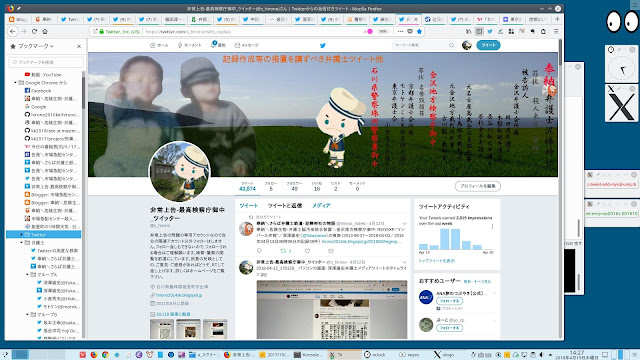Close the bookmarks sidebar with X
The height and width of the screenshot is (360, 640).
[79, 47]
